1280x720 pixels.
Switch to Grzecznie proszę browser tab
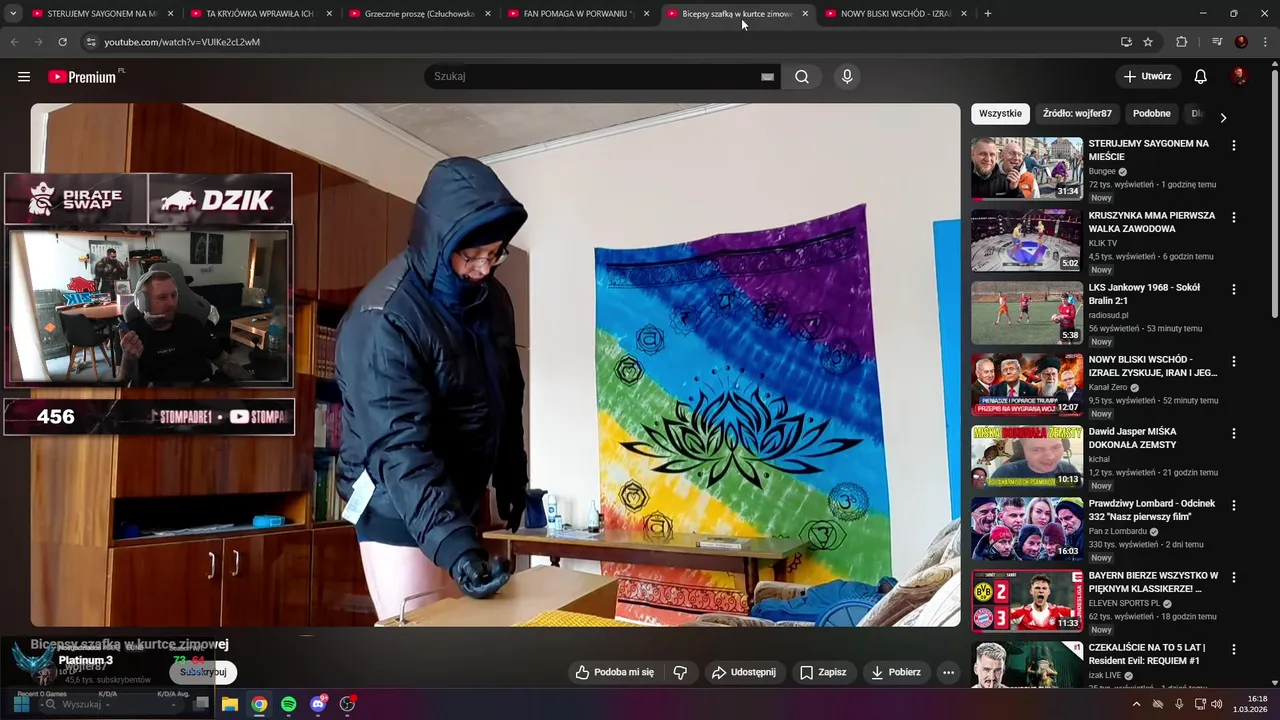[x=419, y=14]
